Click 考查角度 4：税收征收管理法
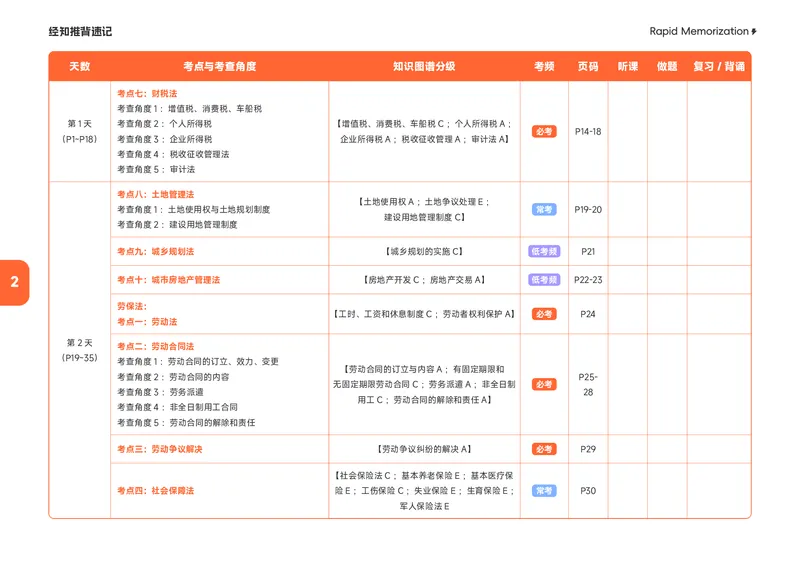800x566 pixels. (173, 154)
